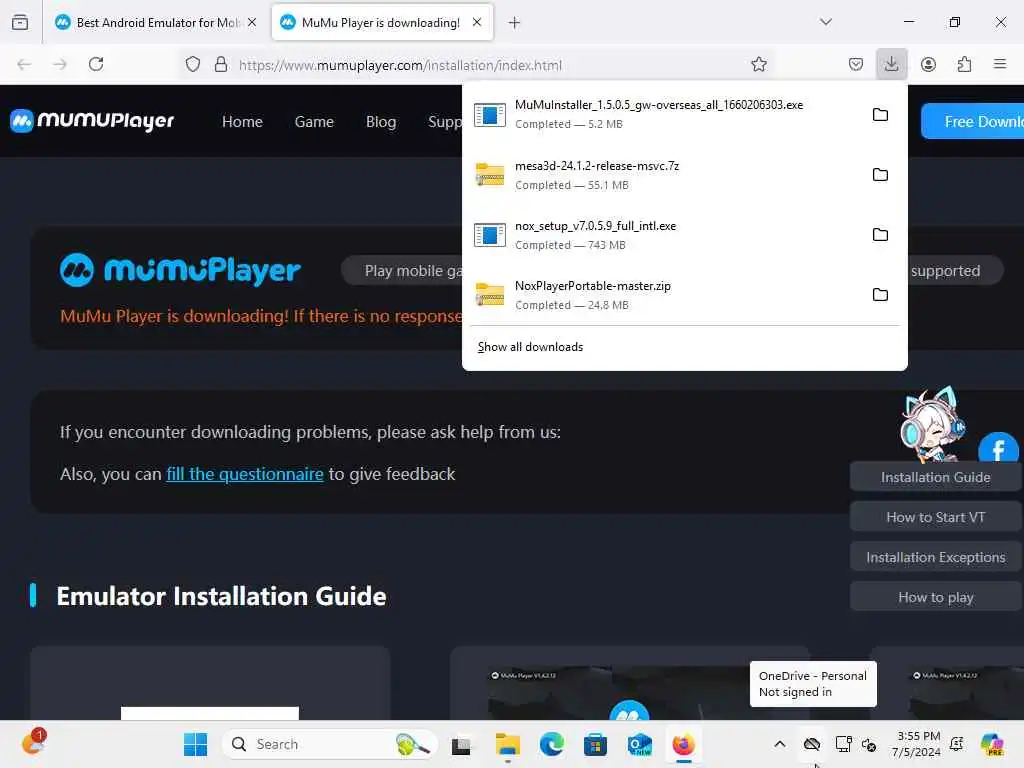Viewport: 1024px width, 768px height.
Task: Click the MuMuPlayer header logo
Action: tap(92, 121)
